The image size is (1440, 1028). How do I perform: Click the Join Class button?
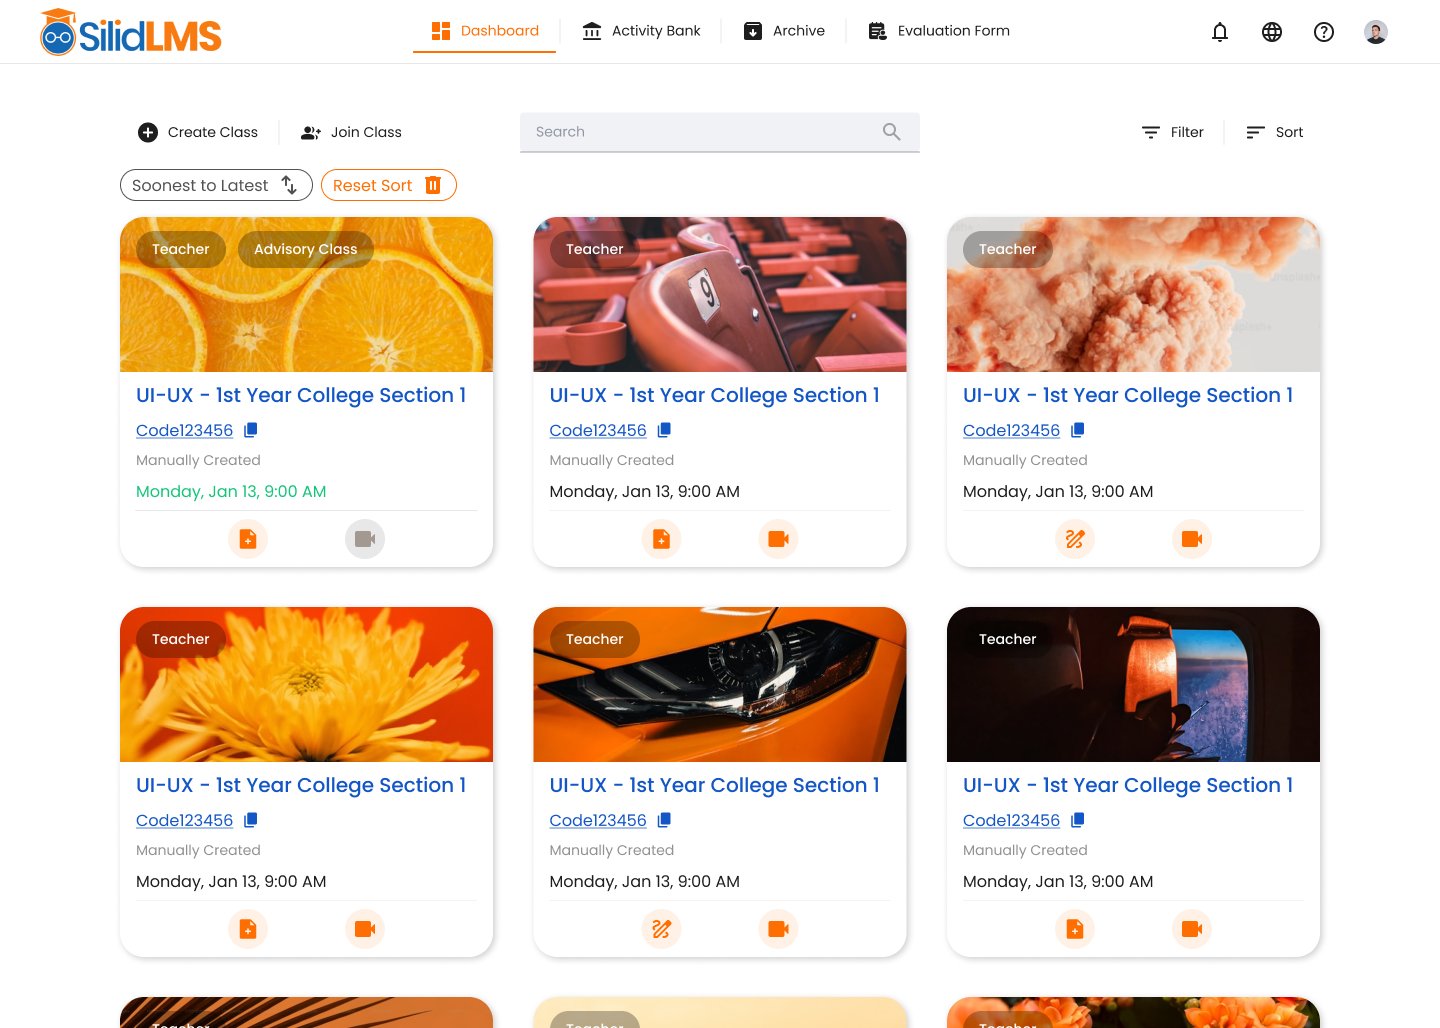pyautogui.click(x=352, y=132)
